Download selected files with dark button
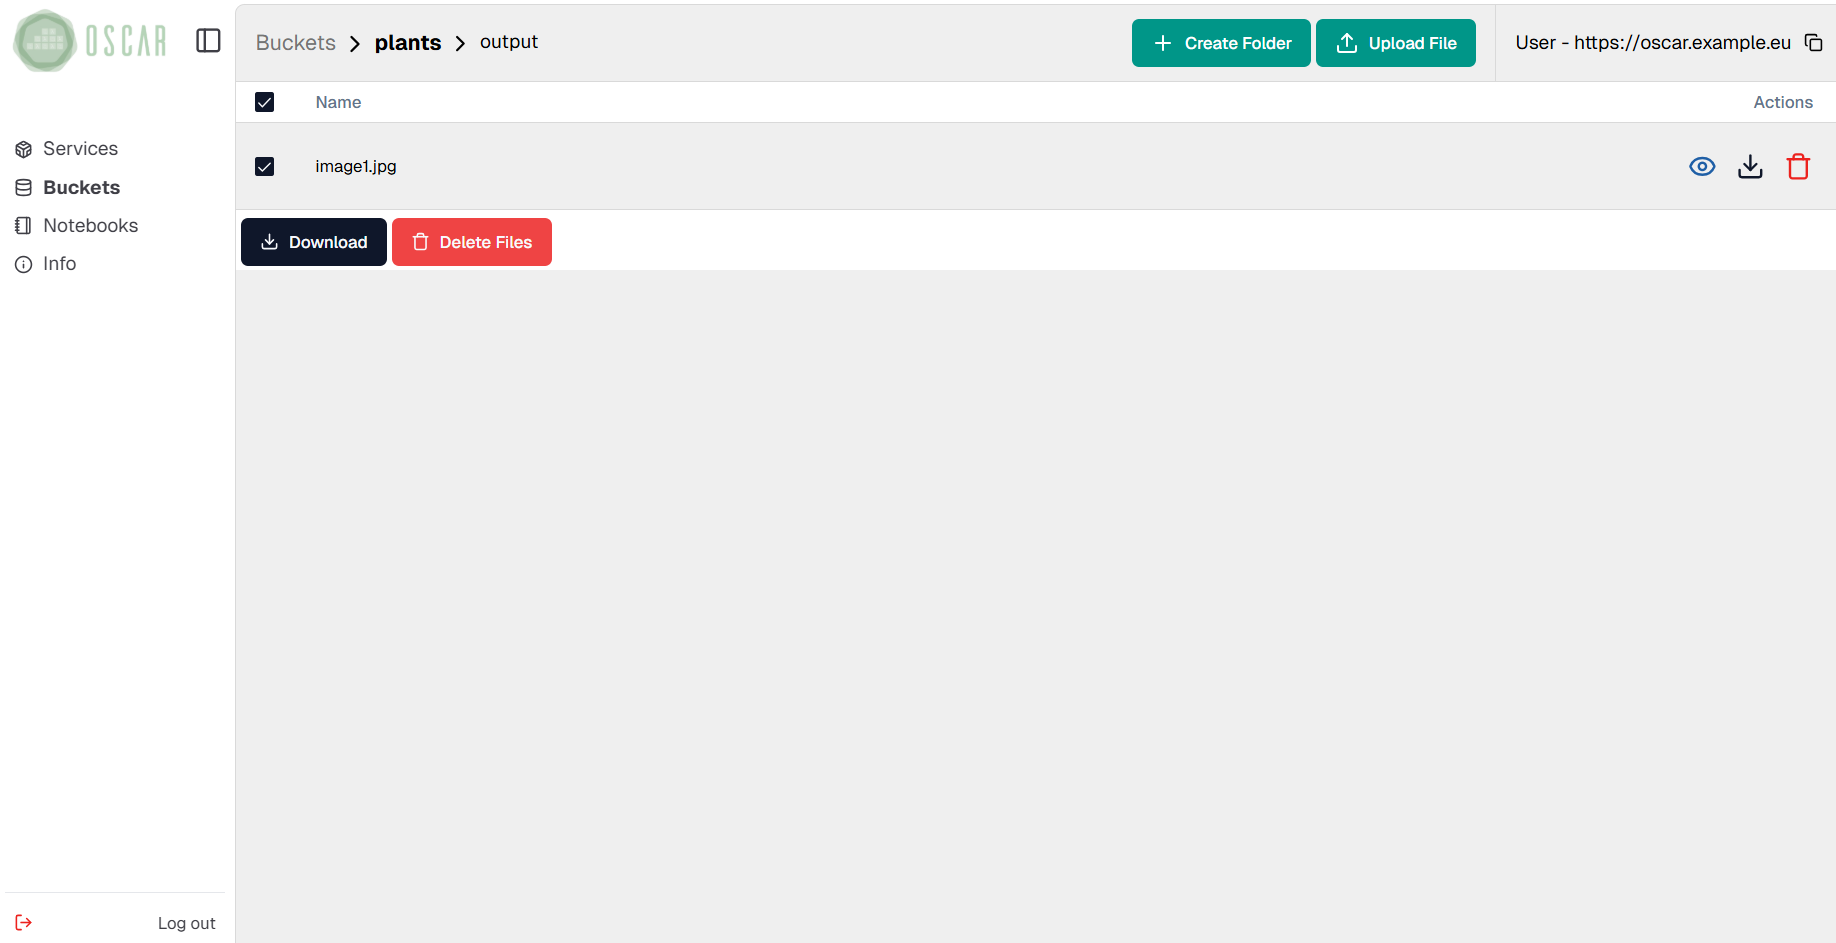 click(x=313, y=242)
